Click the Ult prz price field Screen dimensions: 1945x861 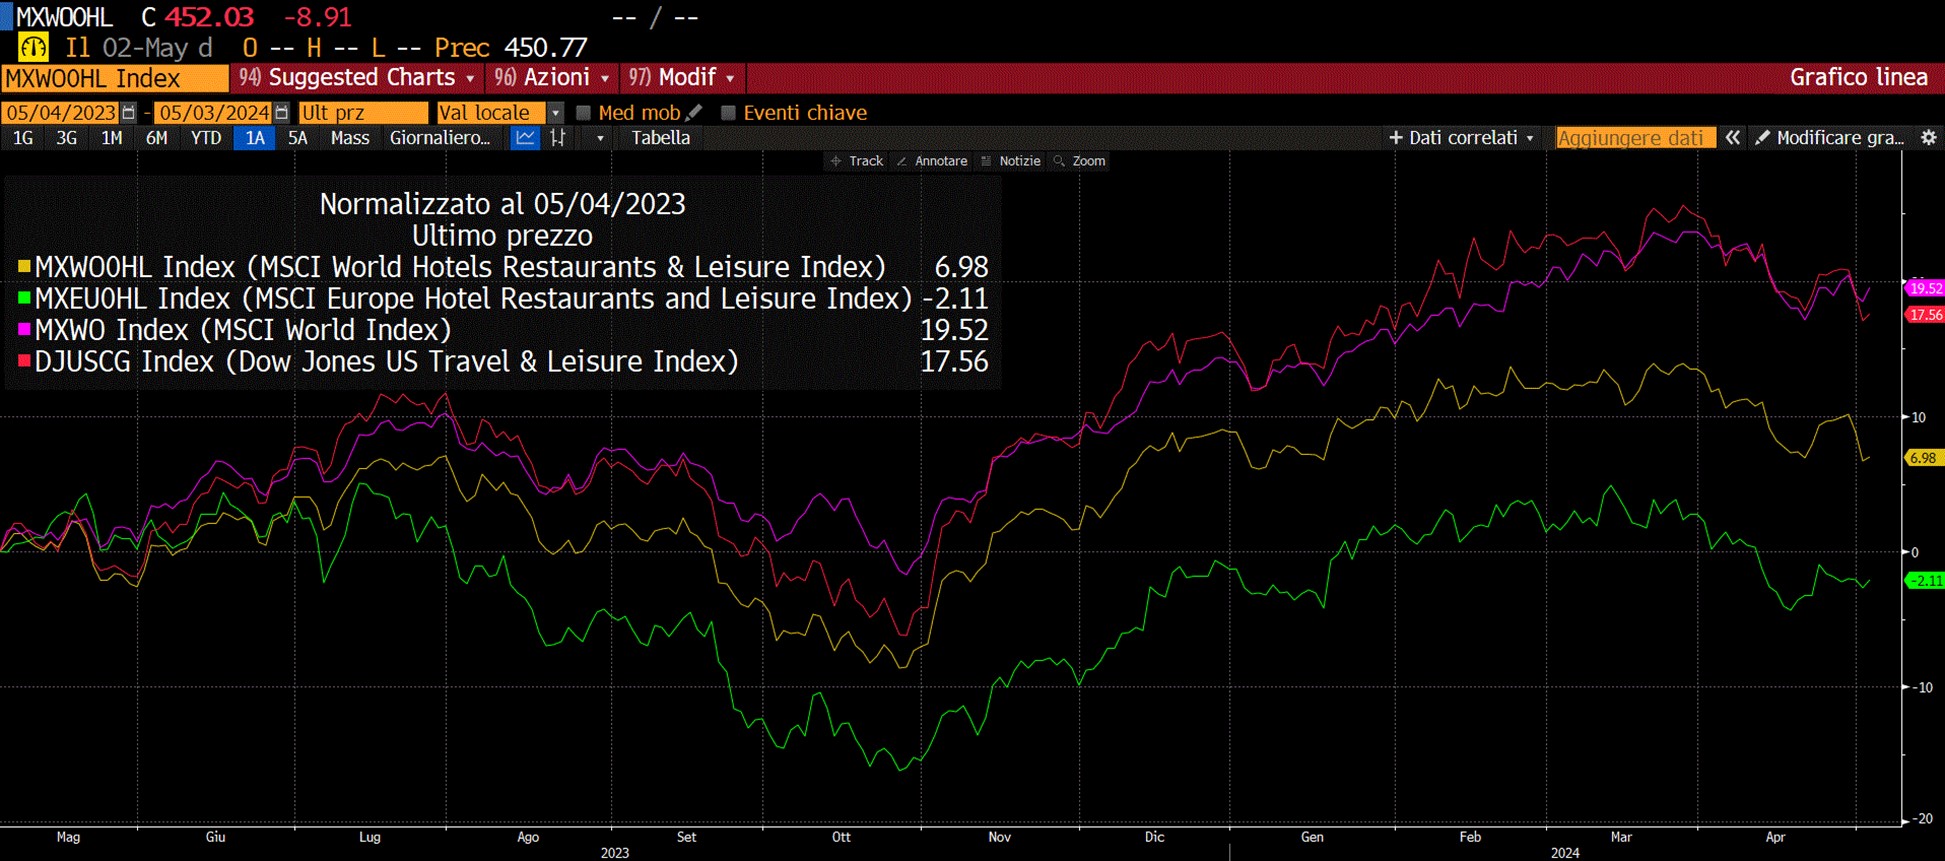tap(363, 113)
